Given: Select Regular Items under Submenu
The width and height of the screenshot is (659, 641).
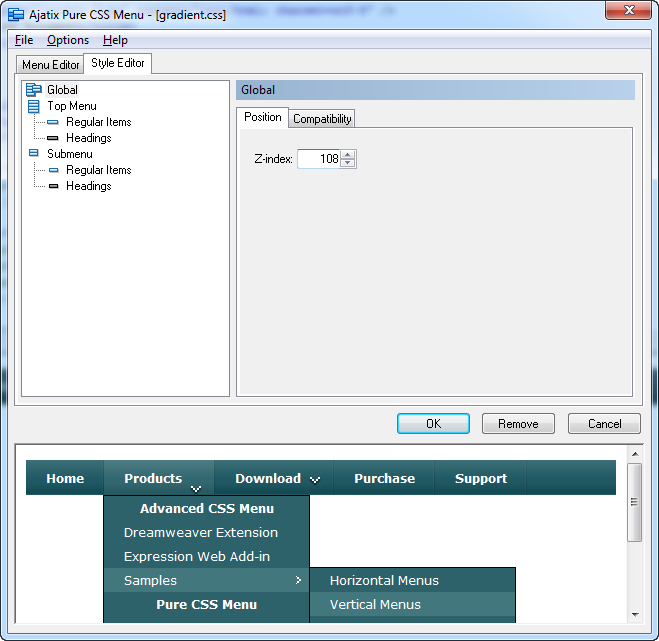Looking at the screenshot, I should tap(99, 170).
